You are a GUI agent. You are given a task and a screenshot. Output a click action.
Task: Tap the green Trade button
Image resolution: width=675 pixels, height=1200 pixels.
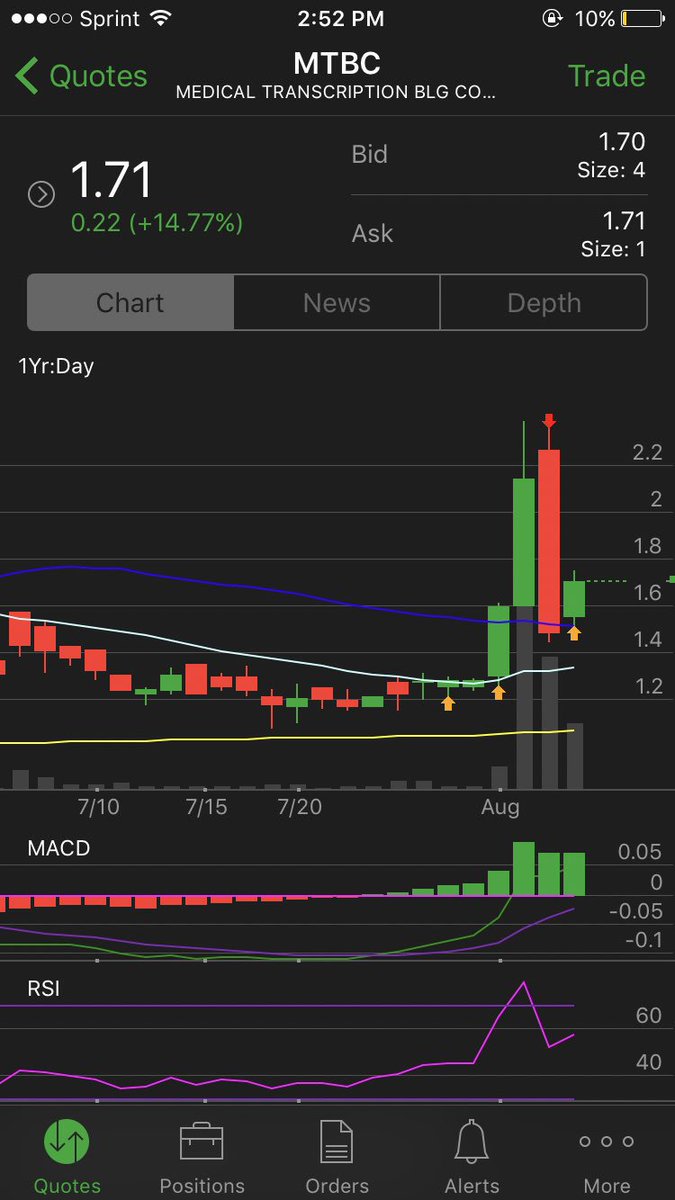(x=606, y=76)
